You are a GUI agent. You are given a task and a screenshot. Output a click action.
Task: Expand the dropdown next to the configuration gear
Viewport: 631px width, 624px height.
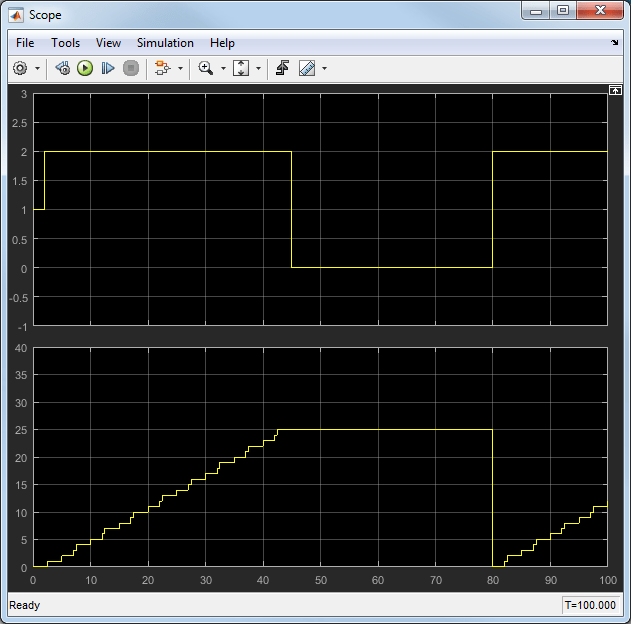[x=37, y=68]
